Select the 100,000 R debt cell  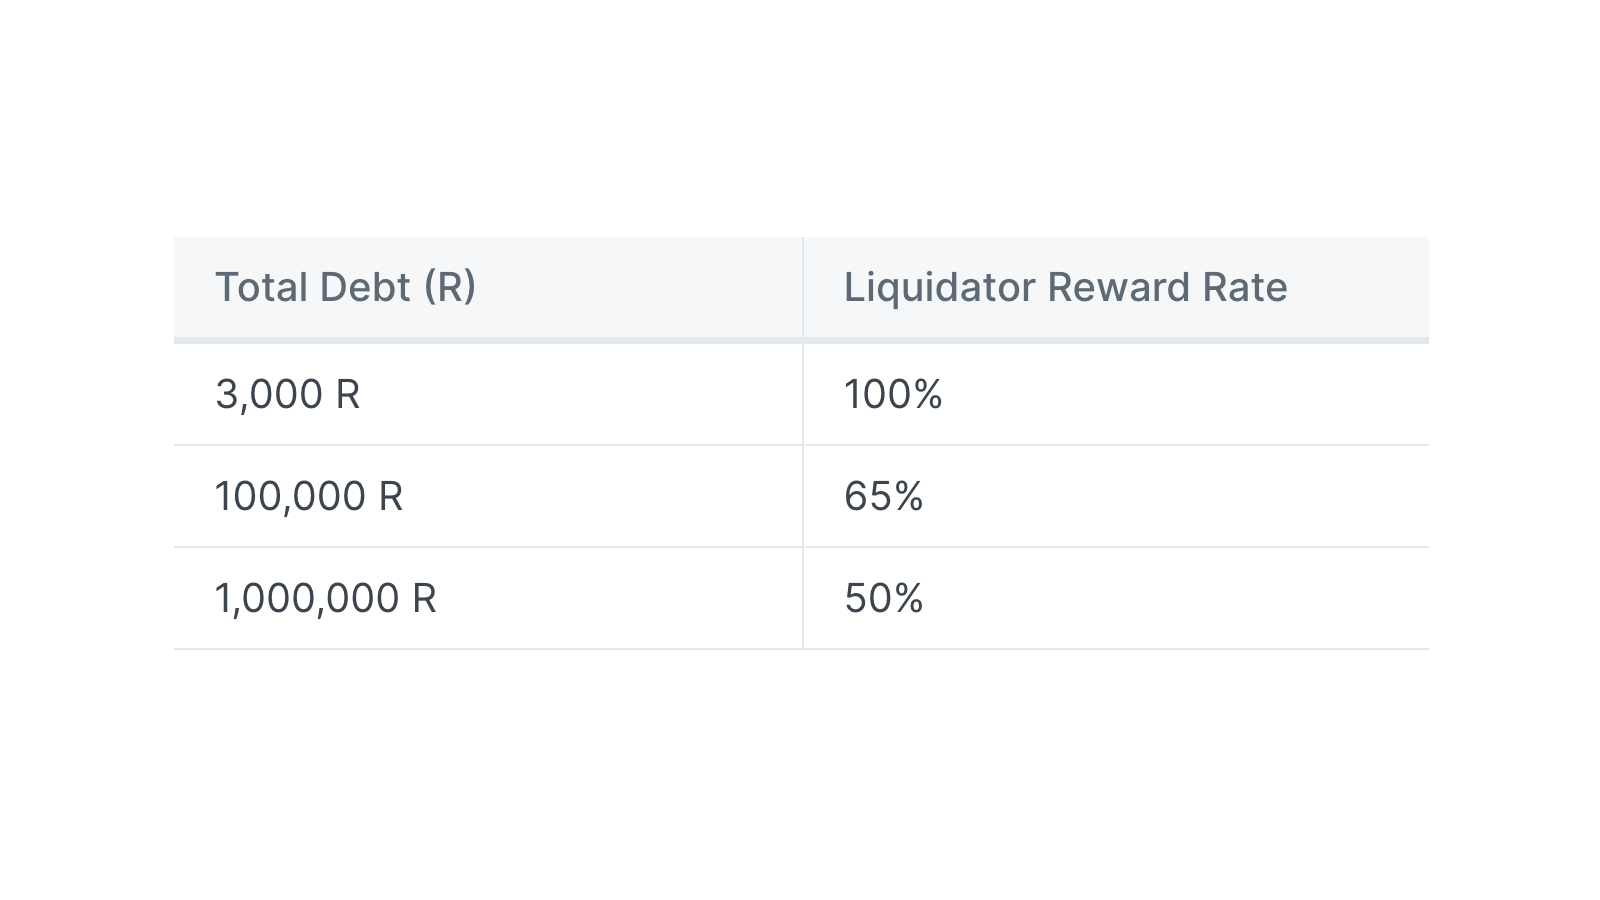tap(488, 496)
